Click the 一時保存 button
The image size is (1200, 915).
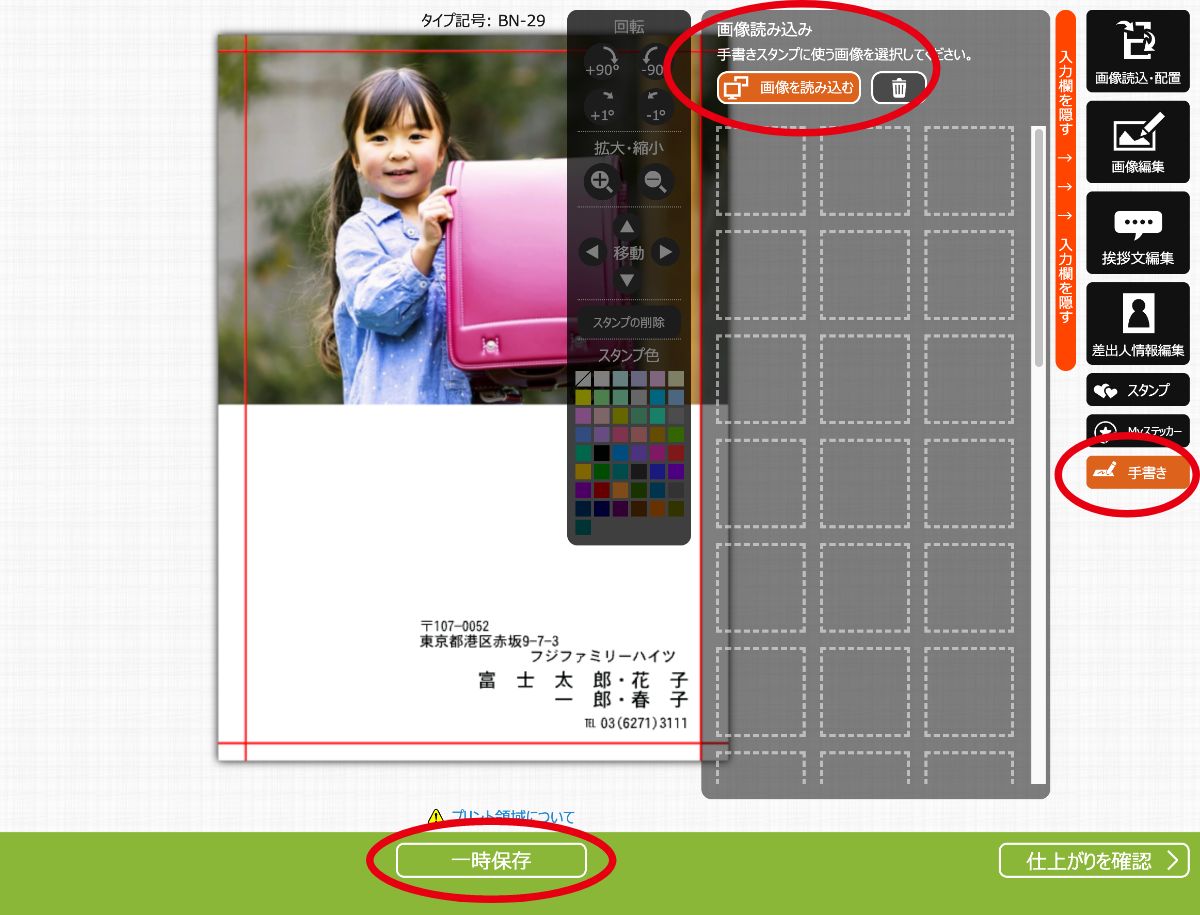[x=491, y=860]
